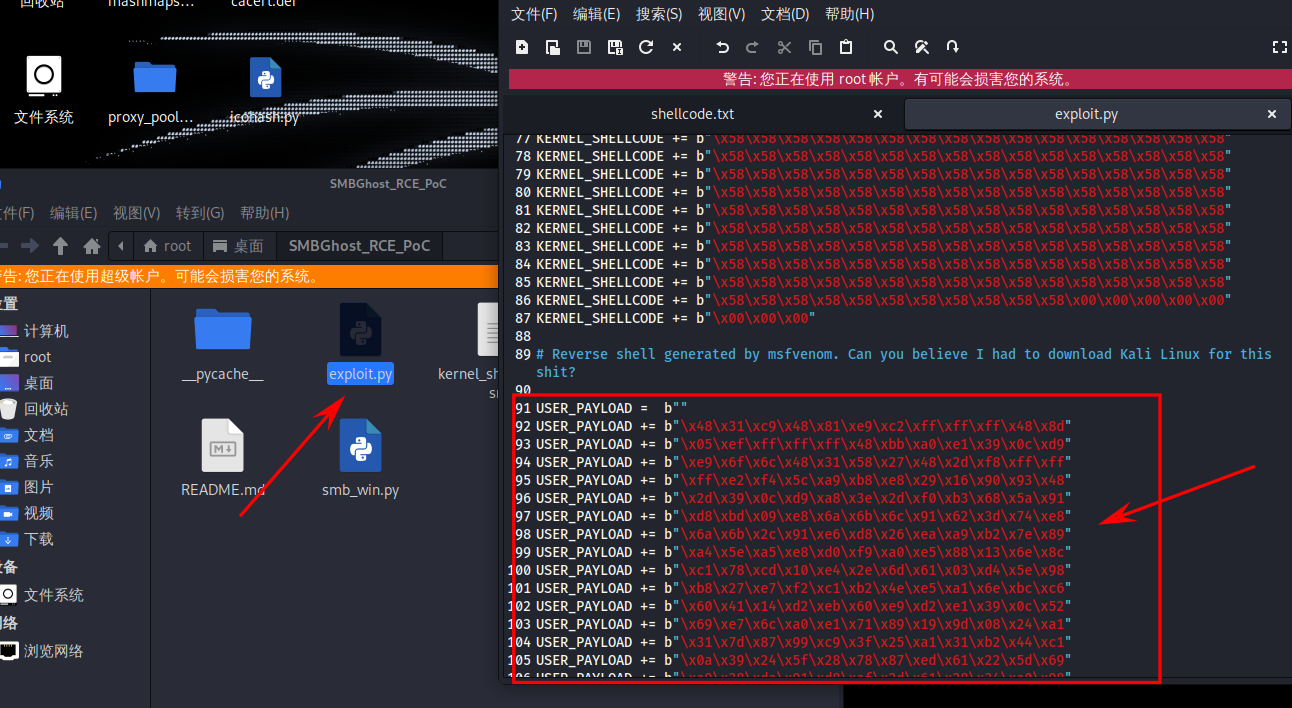
Task: Open the 视图(V) menu in the editor
Action: point(721,14)
